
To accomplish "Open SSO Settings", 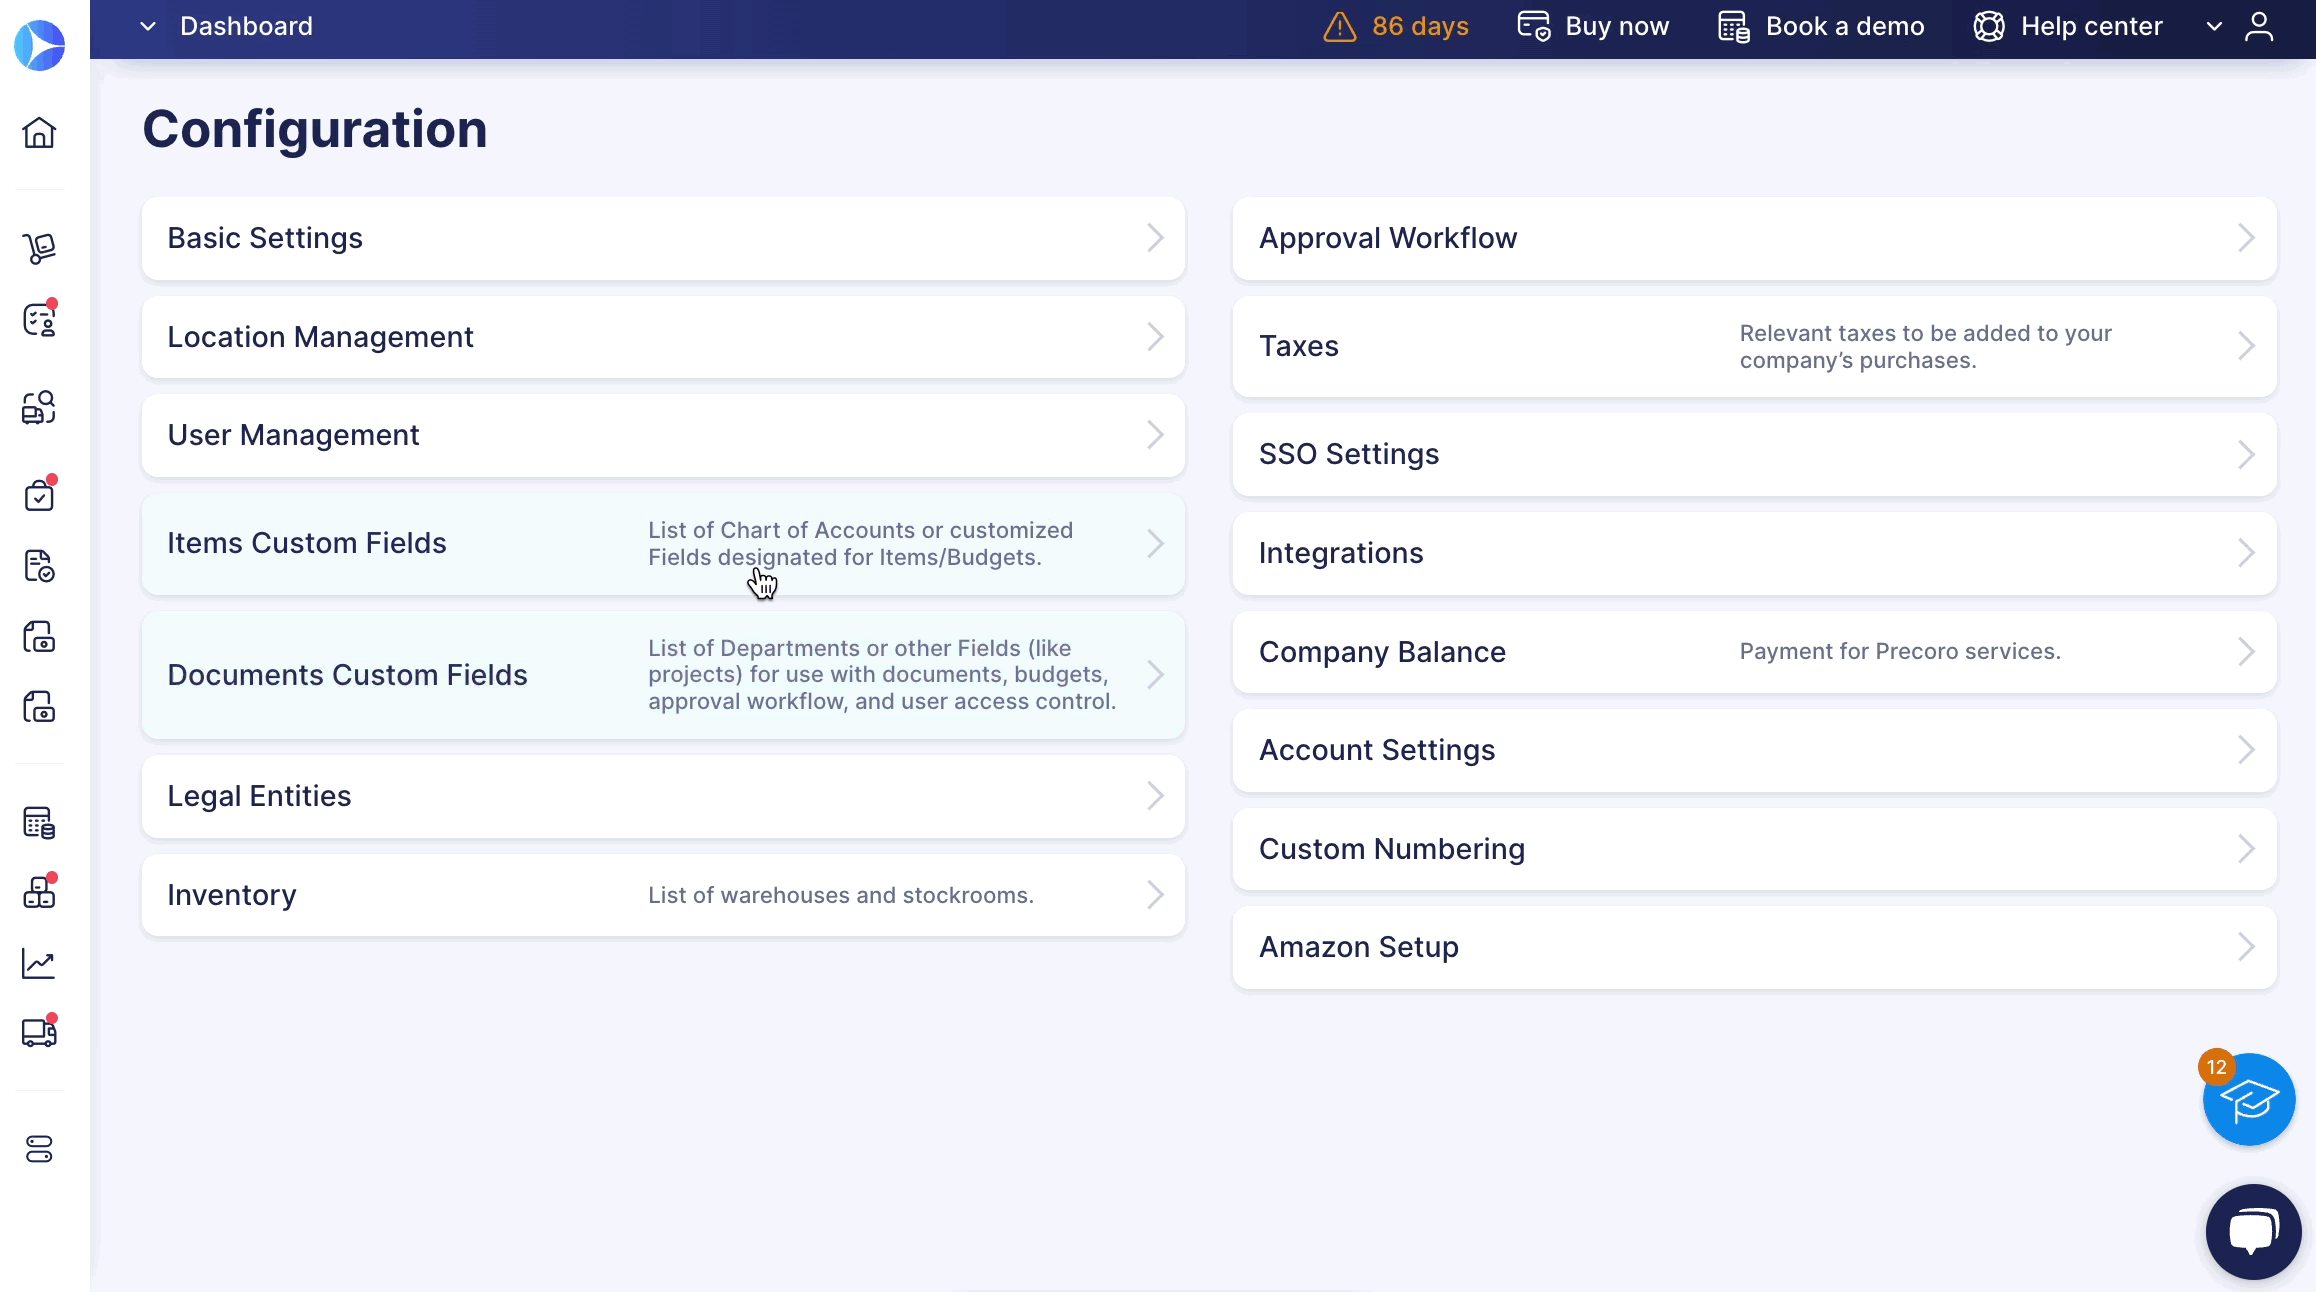I will tap(1754, 454).
